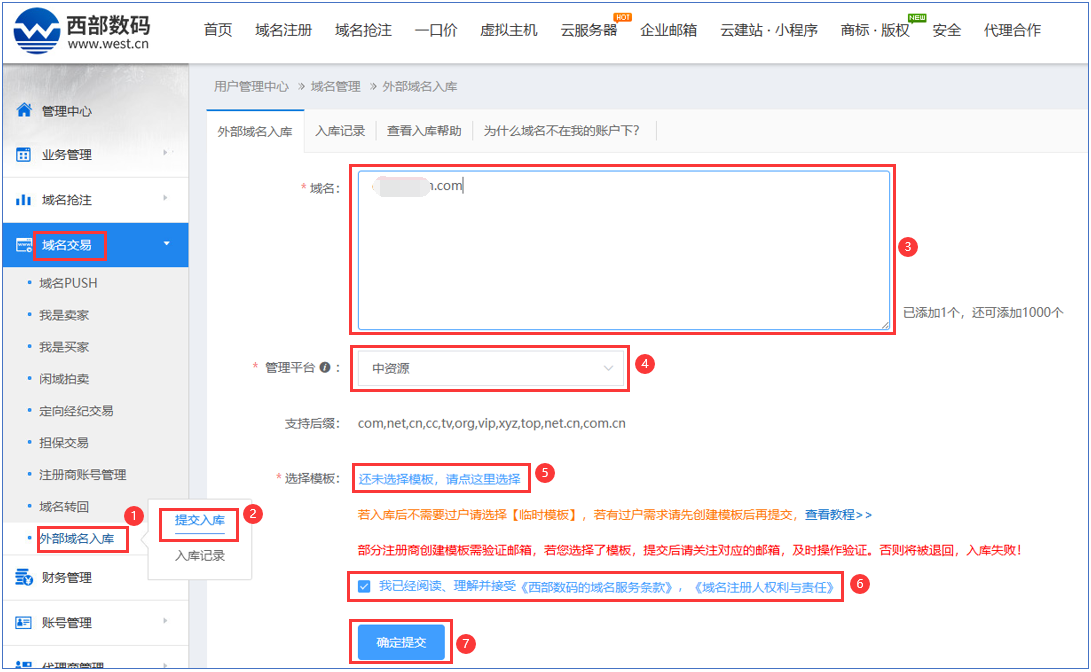Open the 管理平台 dropdown showing 中资源
This screenshot has height=672, width=1091.
[x=491, y=369]
